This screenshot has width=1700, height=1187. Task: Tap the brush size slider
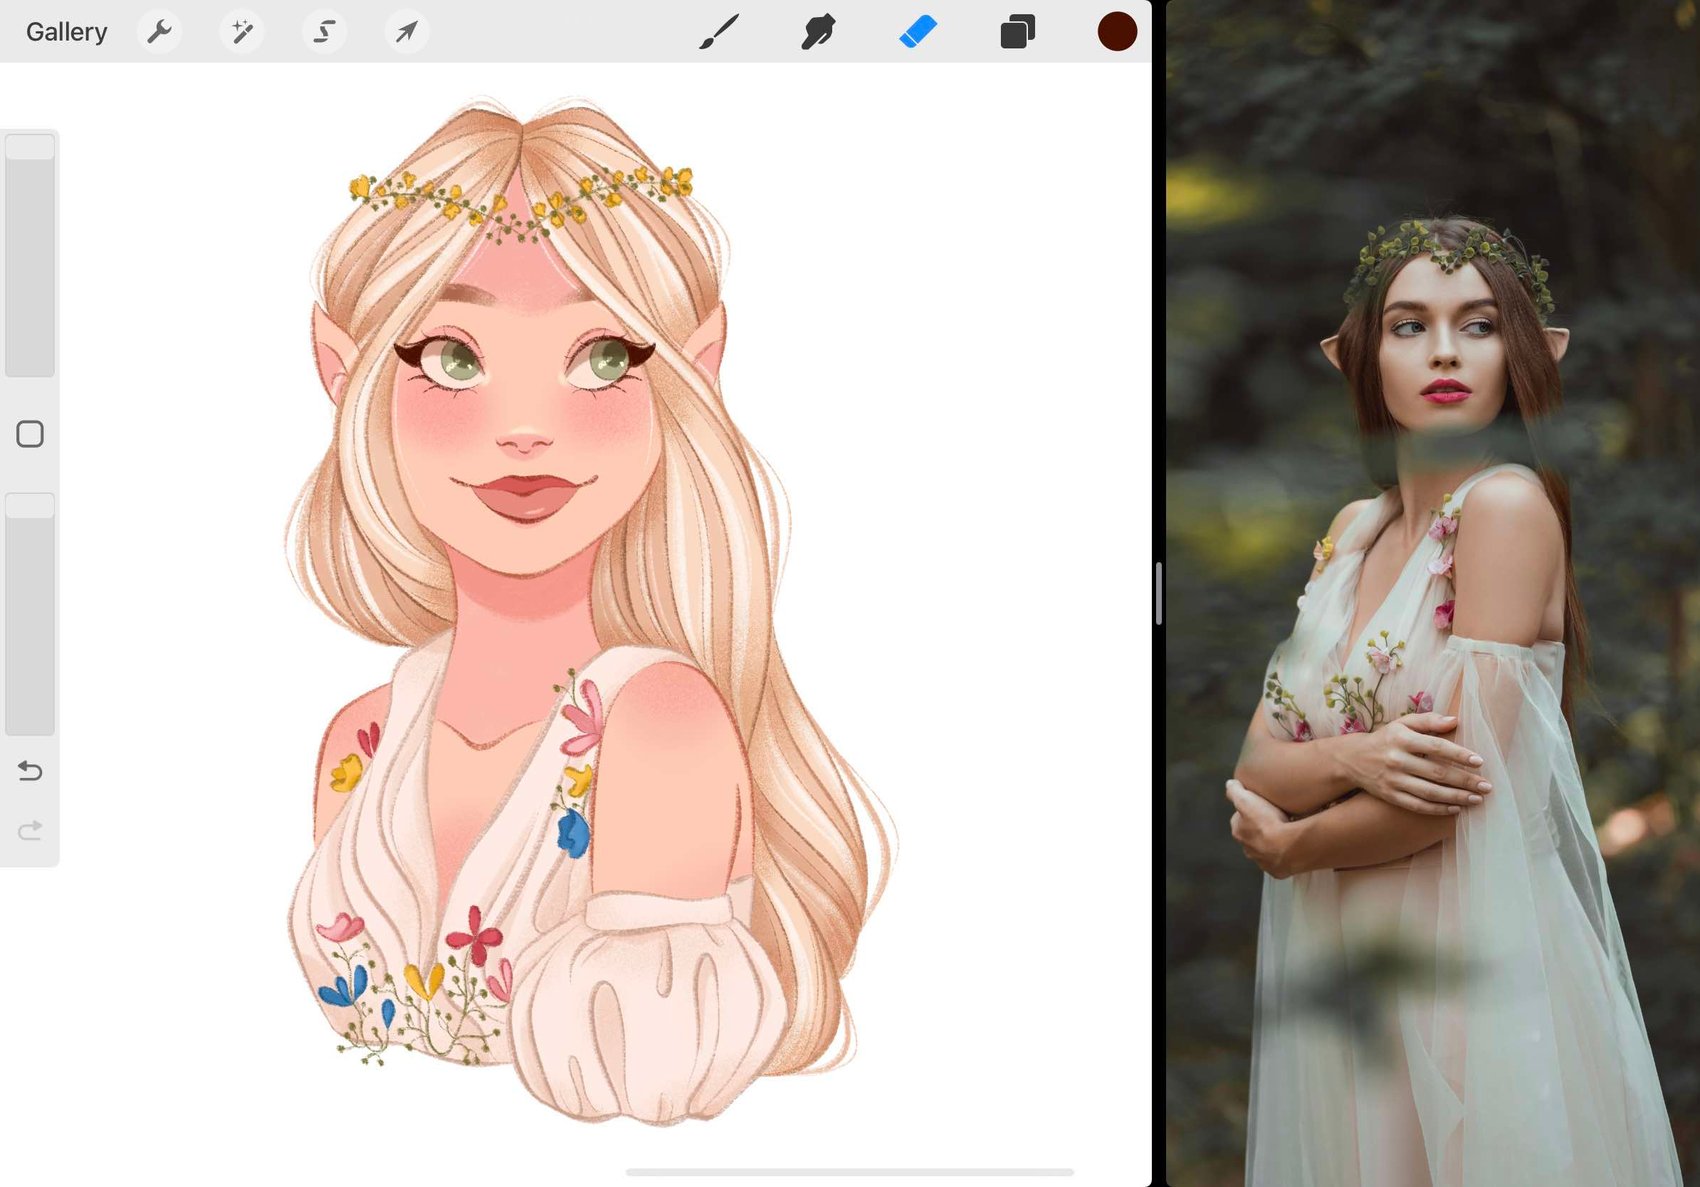coord(30,254)
